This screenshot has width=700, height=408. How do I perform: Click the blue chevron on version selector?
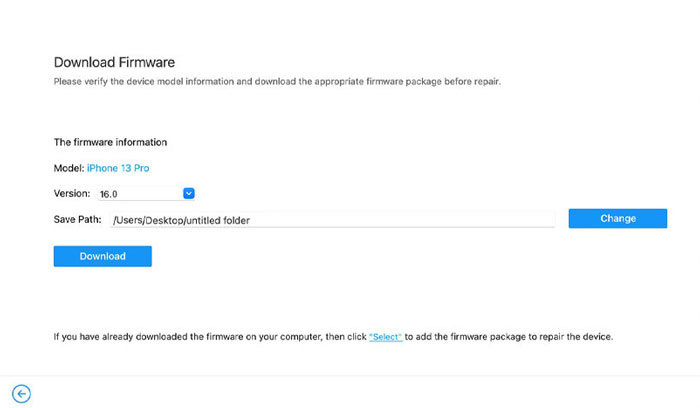click(x=189, y=193)
